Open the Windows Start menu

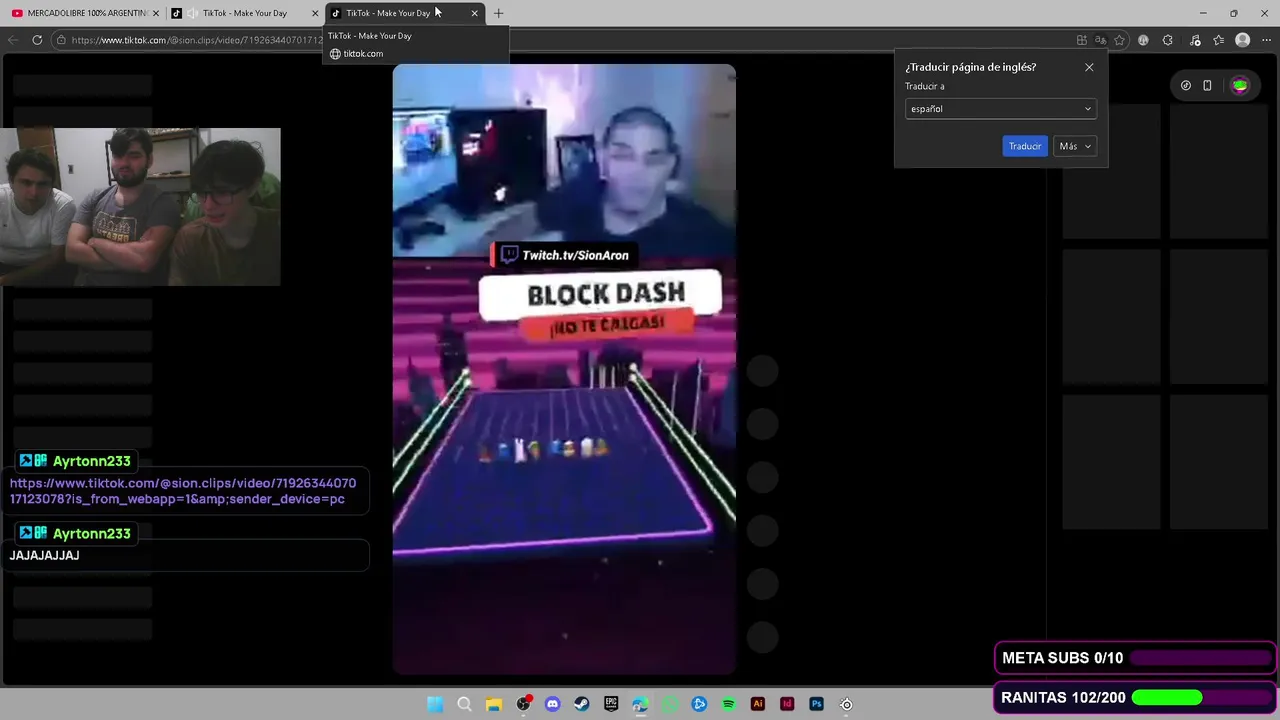pyautogui.click(x=435, y=704)
